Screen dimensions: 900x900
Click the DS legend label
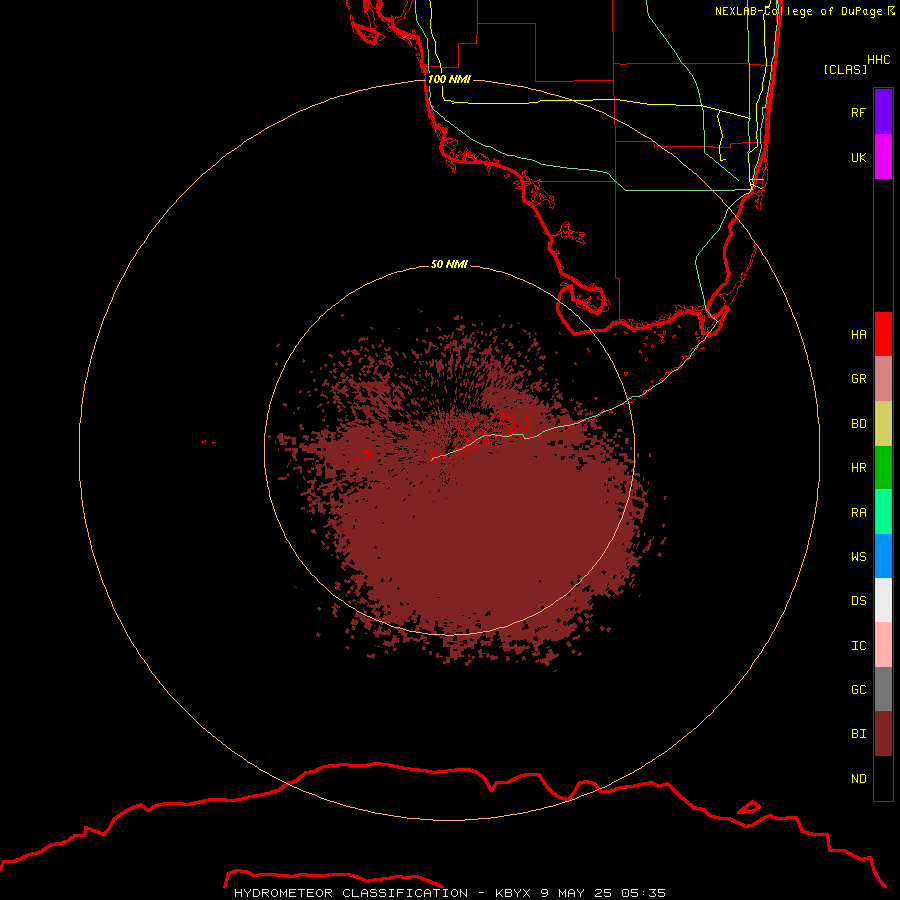(x=858, y=600)
